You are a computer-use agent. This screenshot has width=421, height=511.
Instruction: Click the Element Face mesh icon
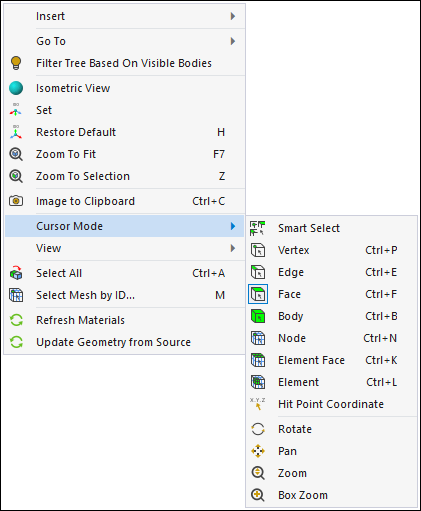[258, 360]
